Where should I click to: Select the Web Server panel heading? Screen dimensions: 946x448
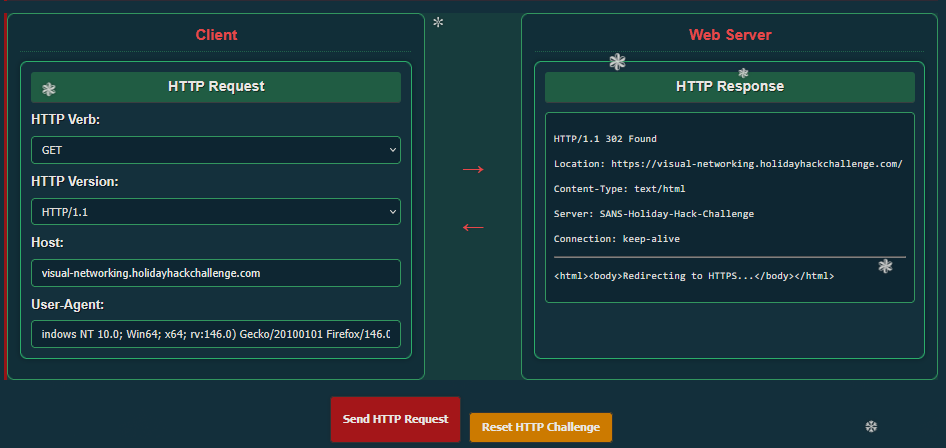[x=730, y=35]
